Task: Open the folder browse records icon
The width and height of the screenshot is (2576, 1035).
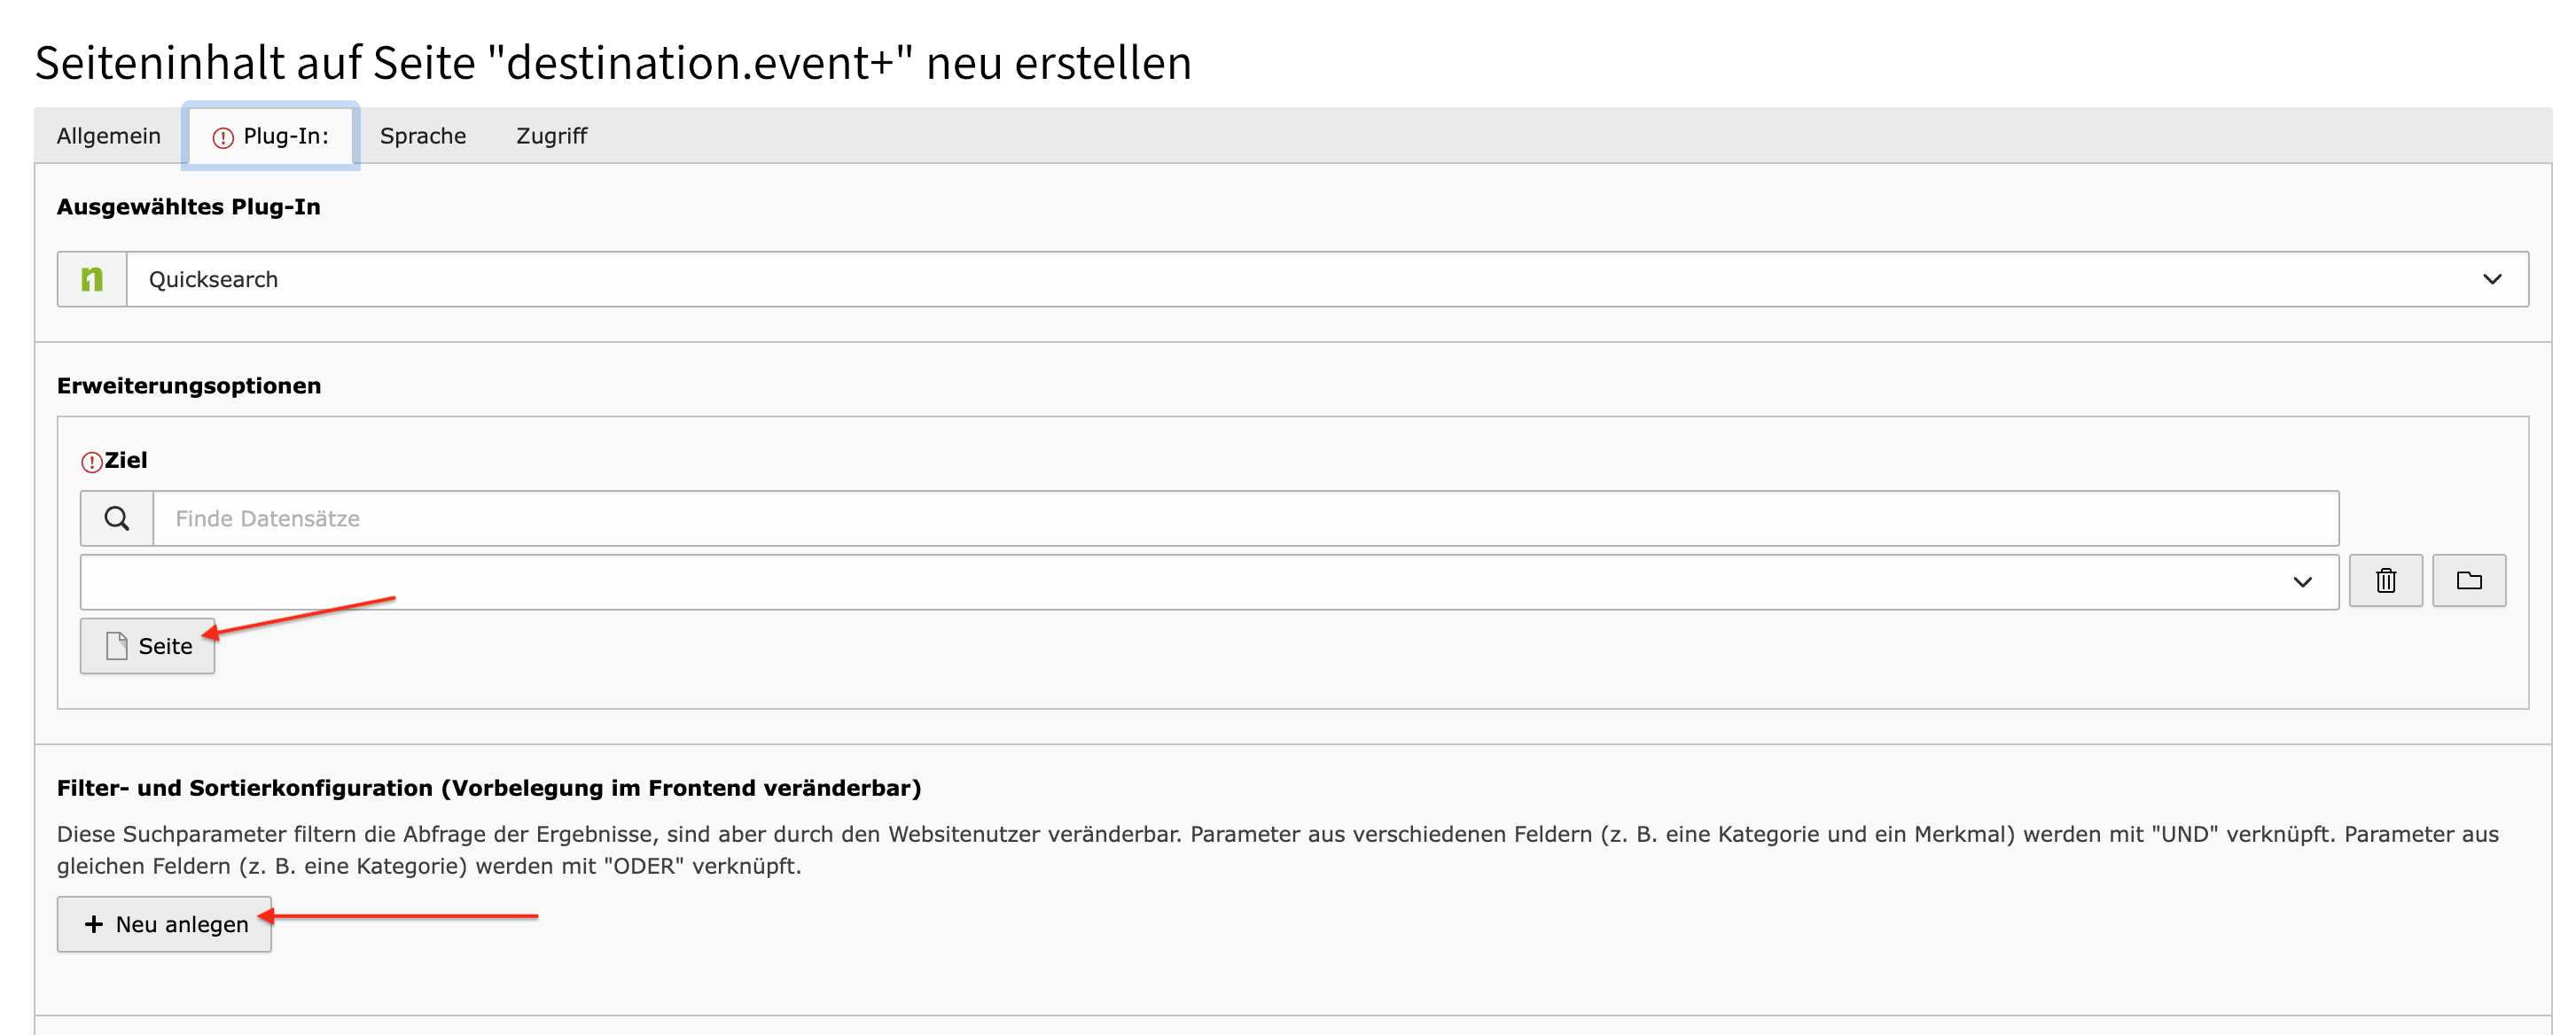Action: pos(2468,581)
